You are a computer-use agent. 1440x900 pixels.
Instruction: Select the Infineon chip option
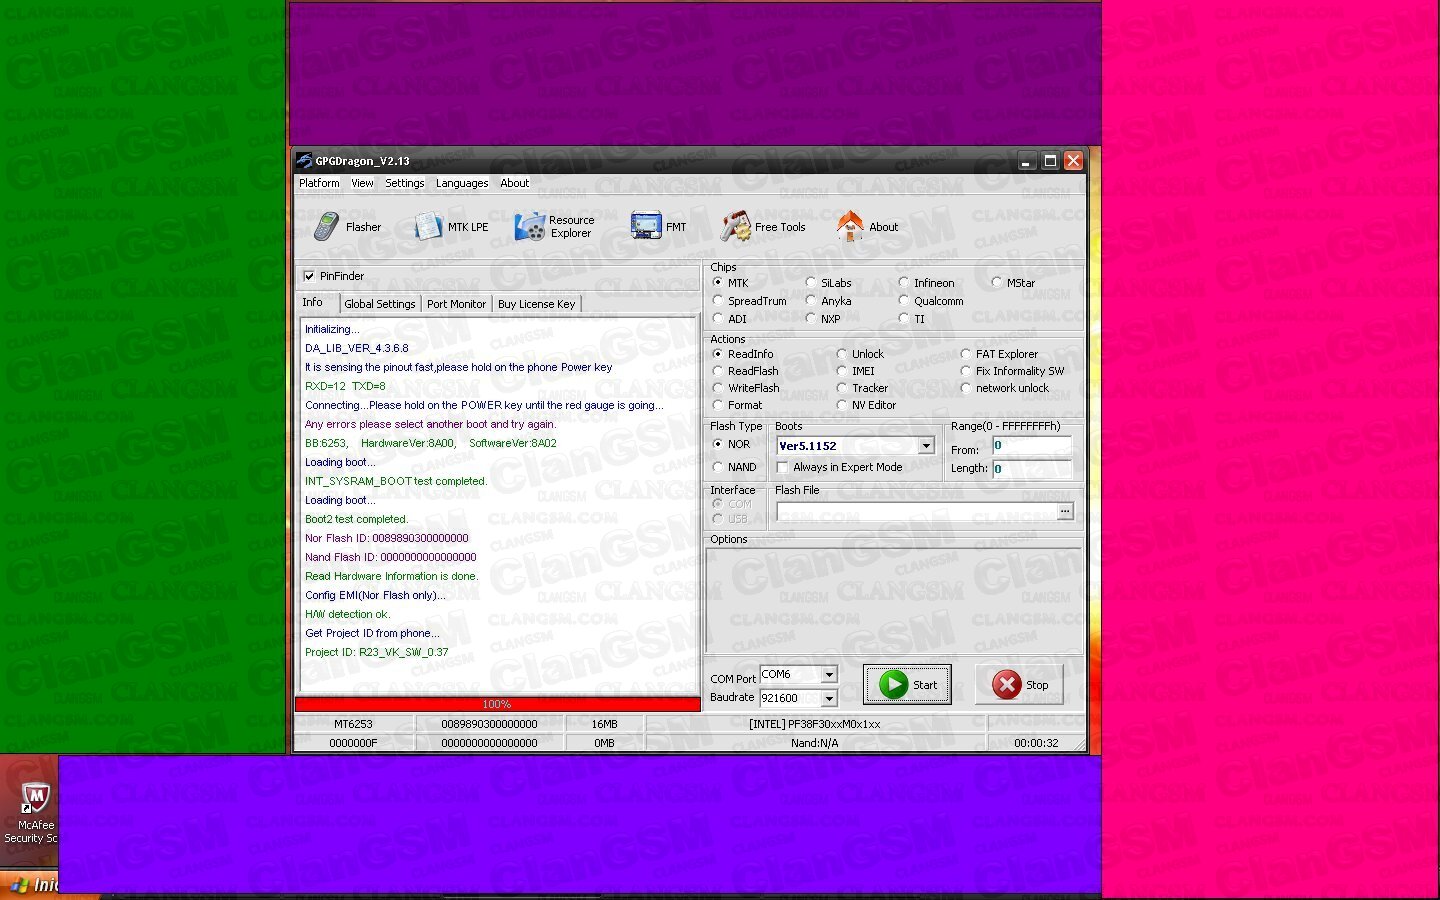coord(903,283)
